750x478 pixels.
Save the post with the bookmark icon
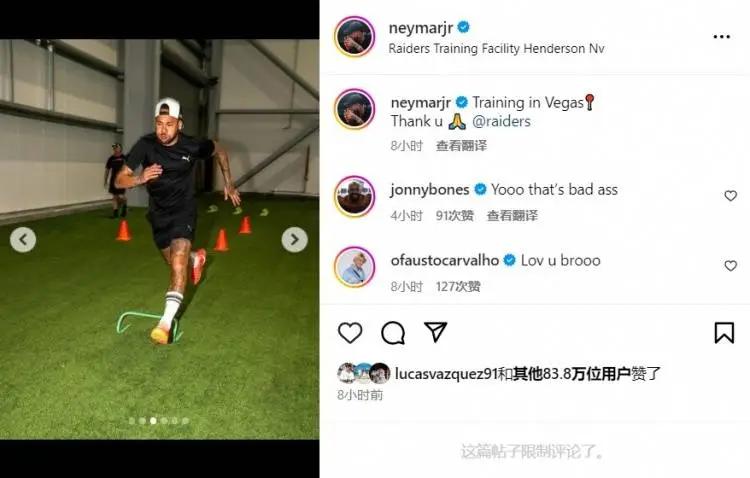724,333
